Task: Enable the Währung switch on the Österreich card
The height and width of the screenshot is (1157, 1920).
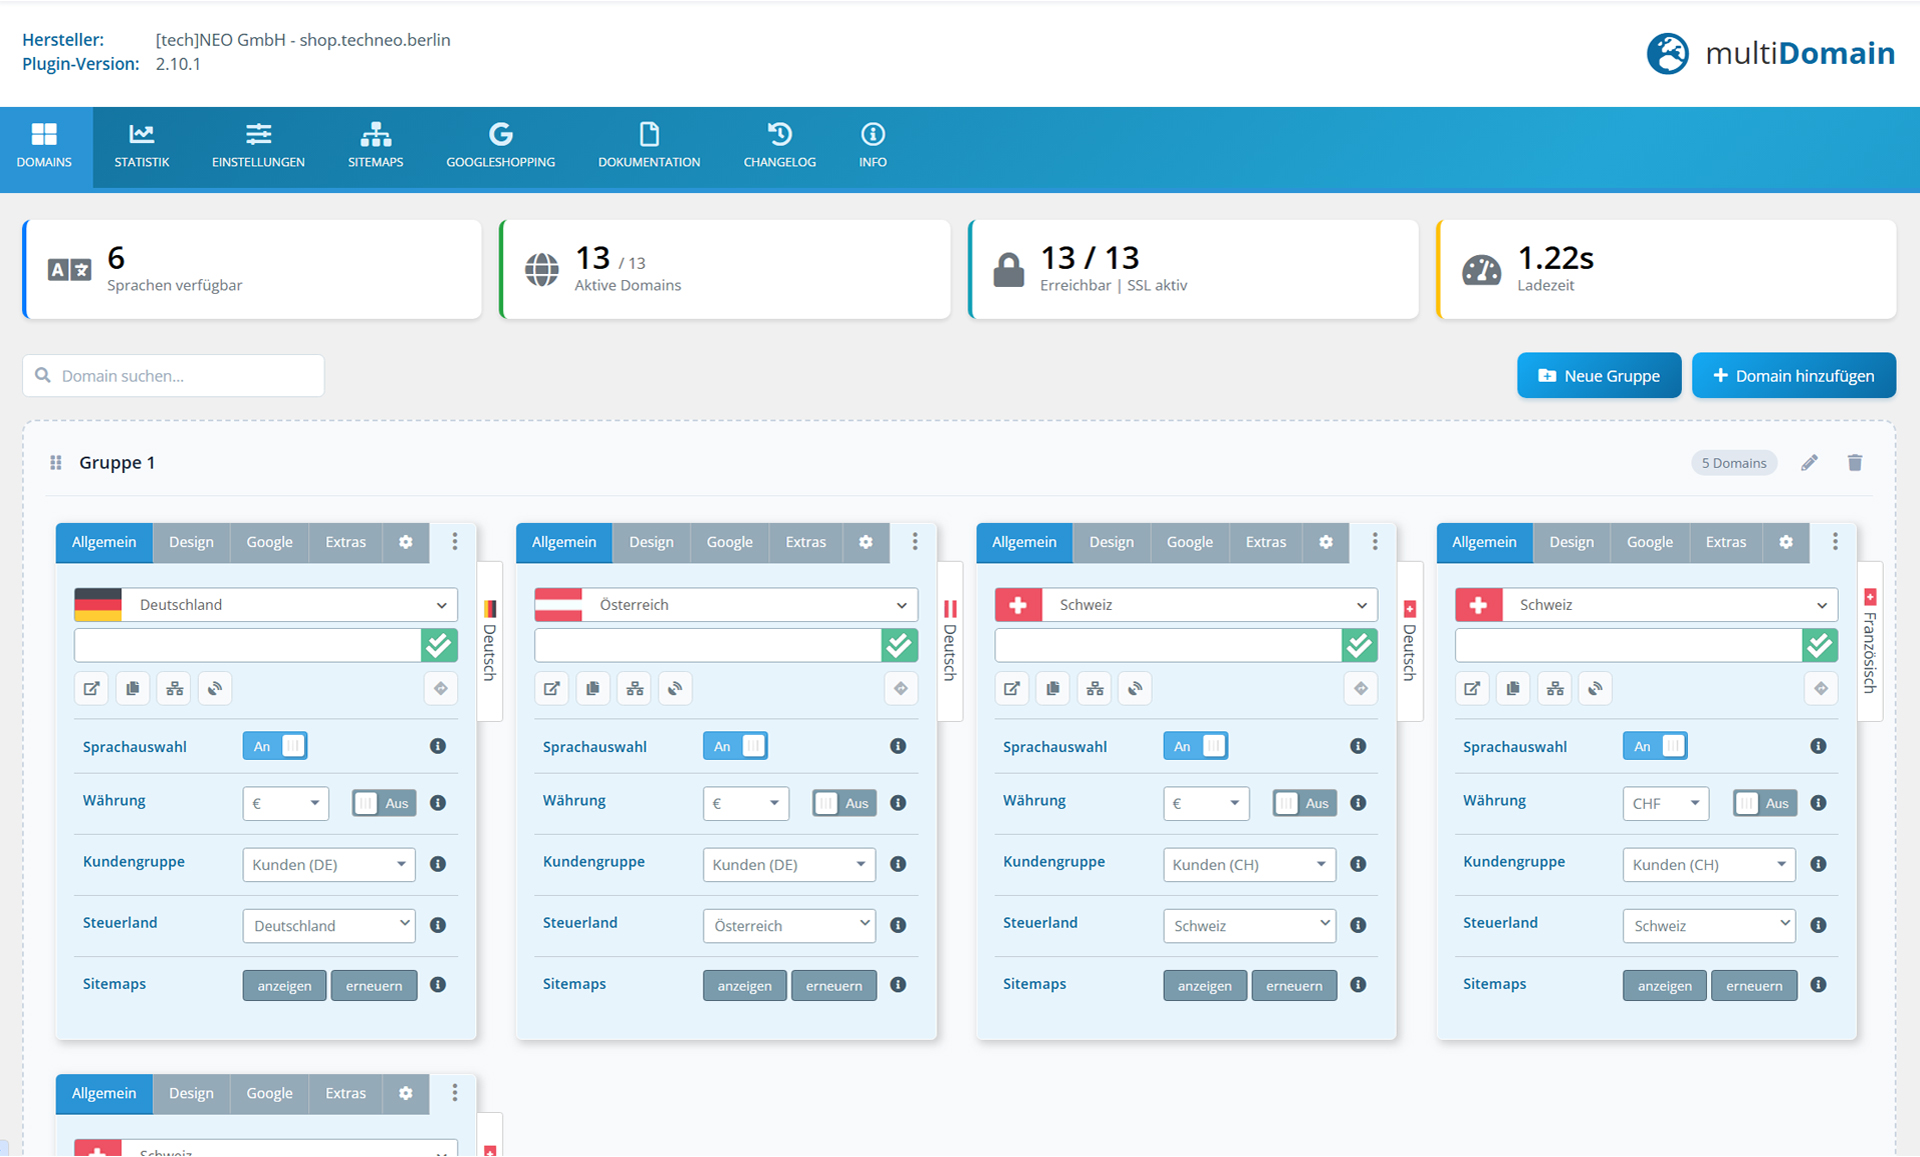Action: tap(844, 803)
